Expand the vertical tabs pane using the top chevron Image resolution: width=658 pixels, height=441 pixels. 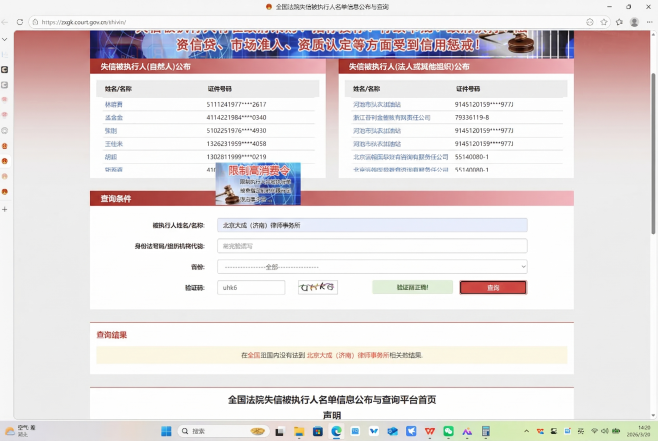pyautogui.click(x=5, y=39)
